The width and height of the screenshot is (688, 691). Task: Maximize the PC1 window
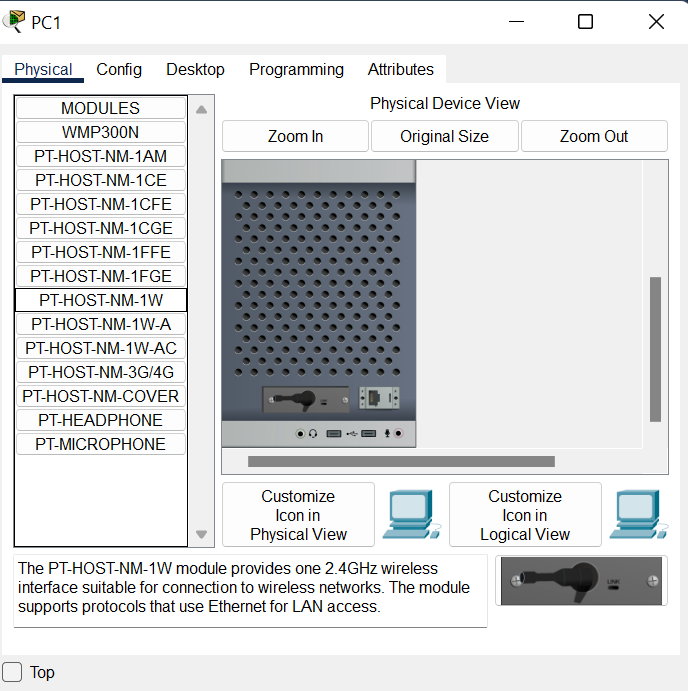(585, 22)
